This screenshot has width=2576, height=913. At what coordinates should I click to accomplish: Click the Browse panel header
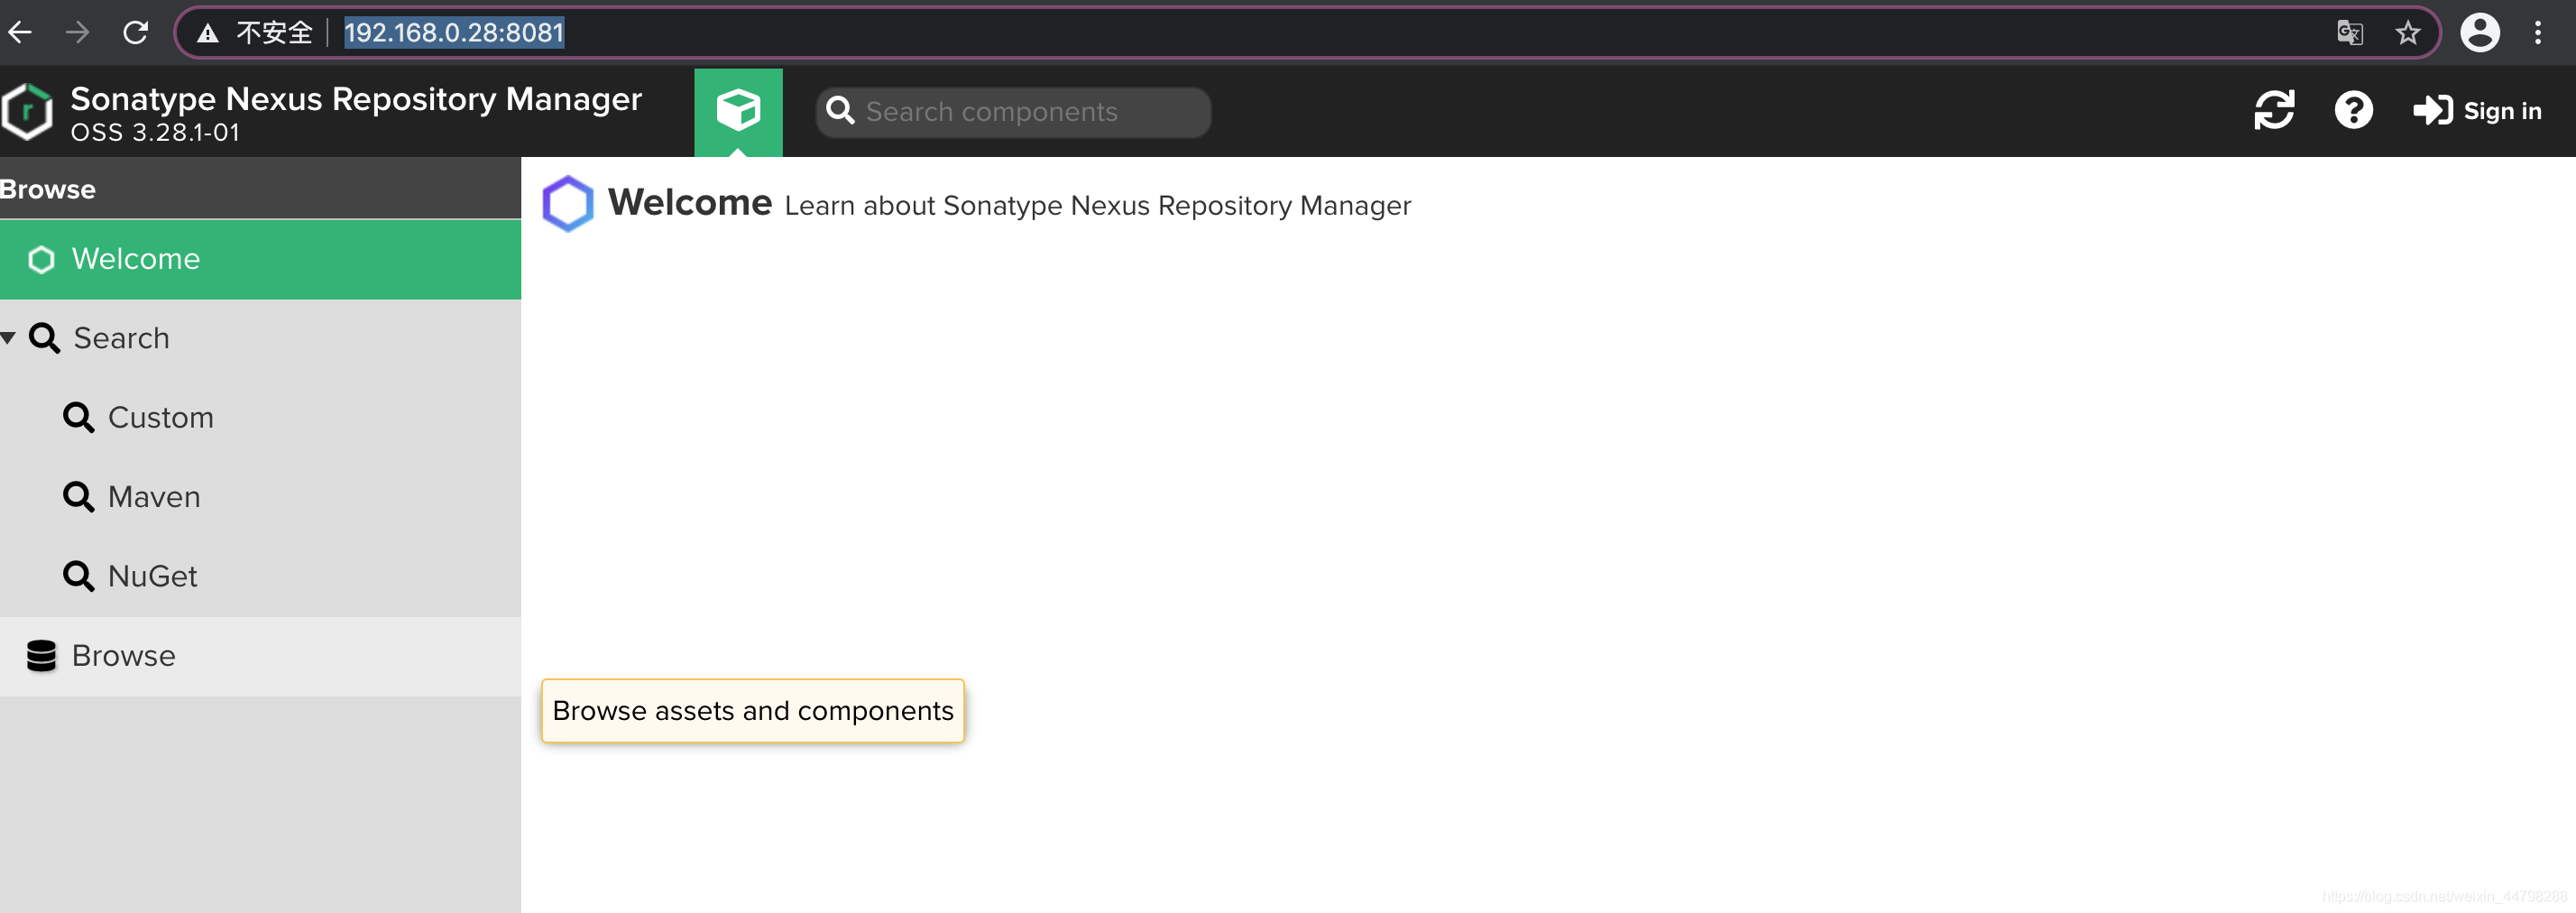tap(260, 189)
